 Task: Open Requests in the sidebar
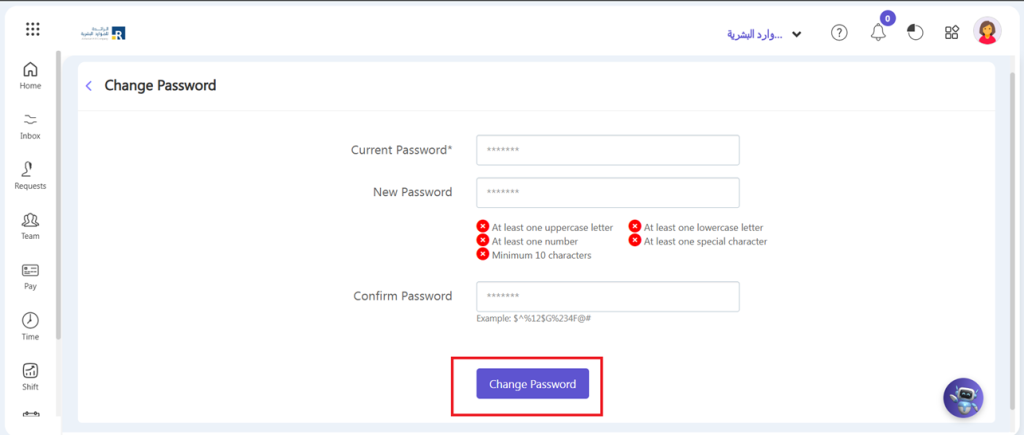tap(30, 176)
